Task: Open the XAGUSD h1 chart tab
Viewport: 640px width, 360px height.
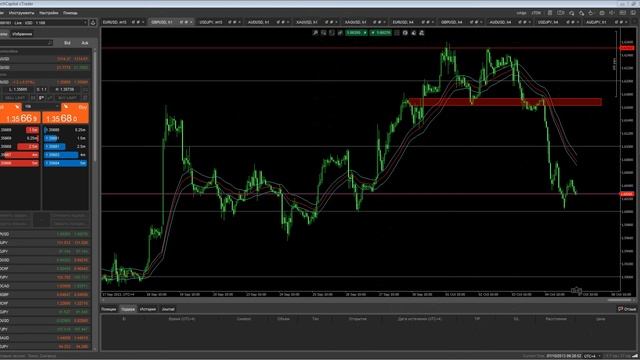Action: [307, 22]
